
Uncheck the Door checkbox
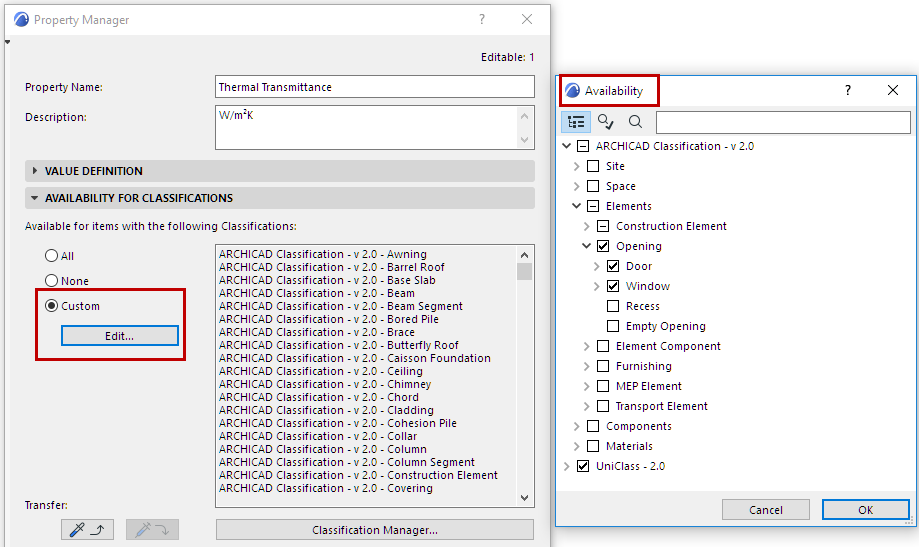(x=613, y=266)
